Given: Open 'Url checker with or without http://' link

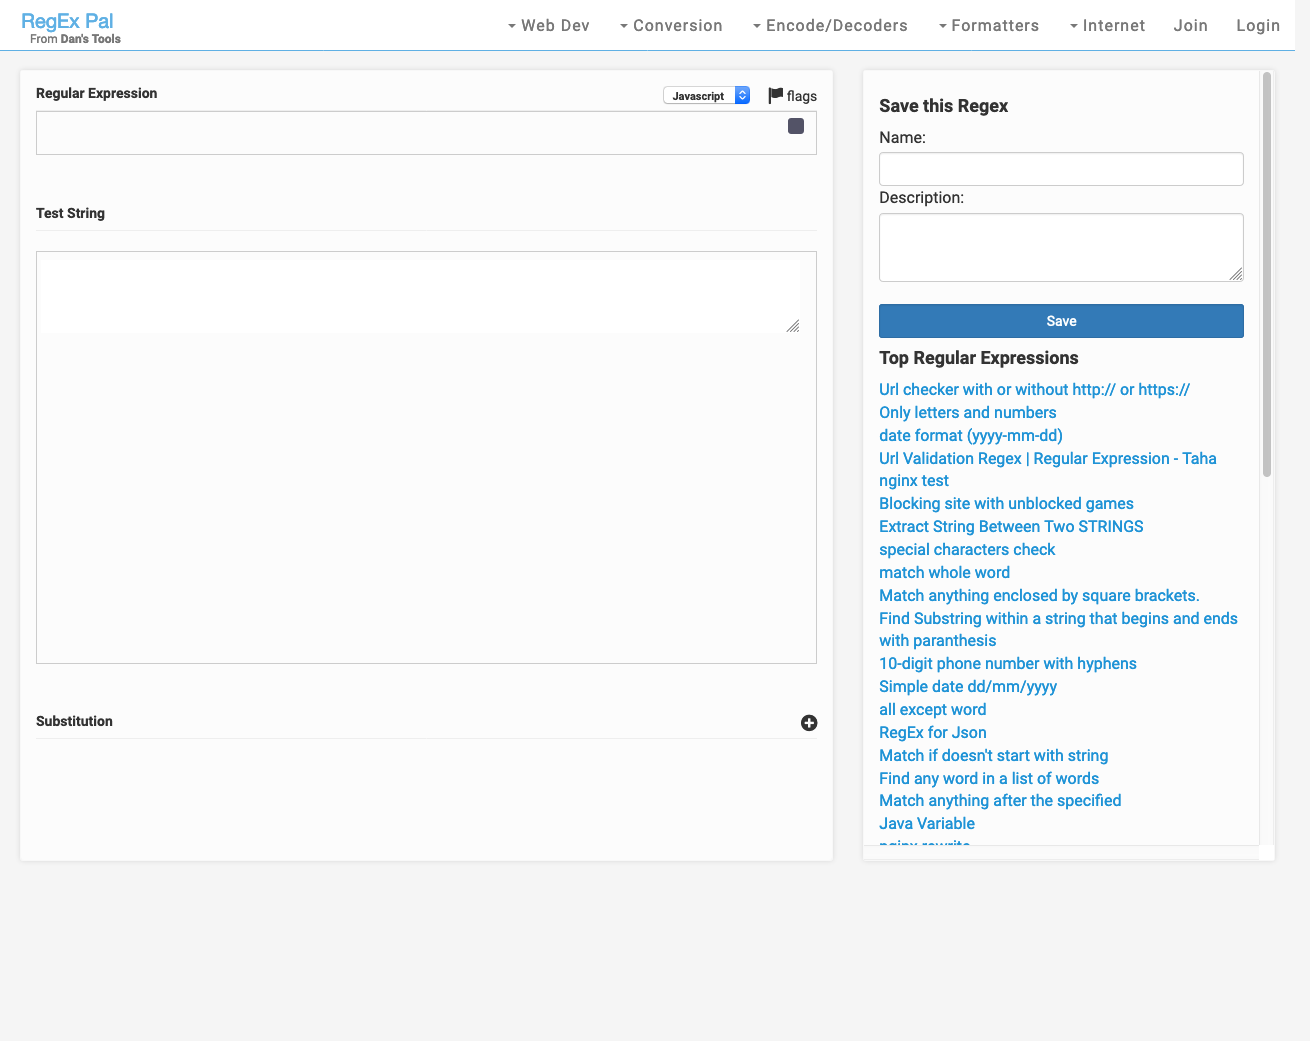Looking at the screenshot, I should pyautogui.click(x=1034, y=390).
